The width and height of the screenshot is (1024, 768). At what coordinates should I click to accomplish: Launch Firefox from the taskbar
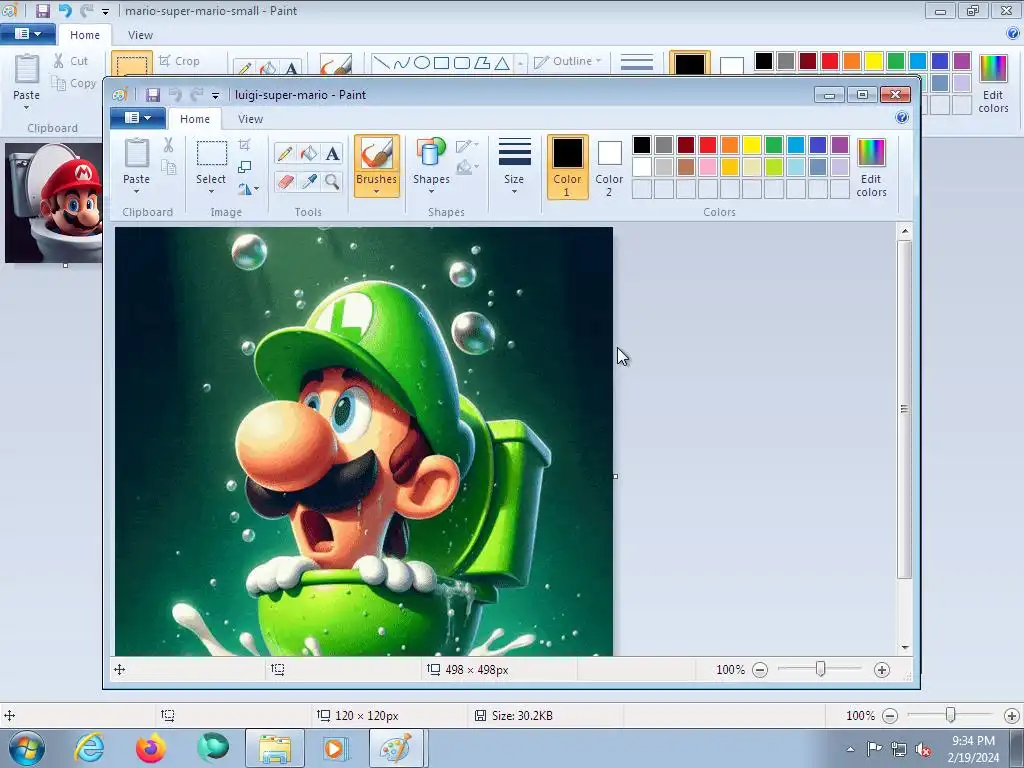point(151,748)
